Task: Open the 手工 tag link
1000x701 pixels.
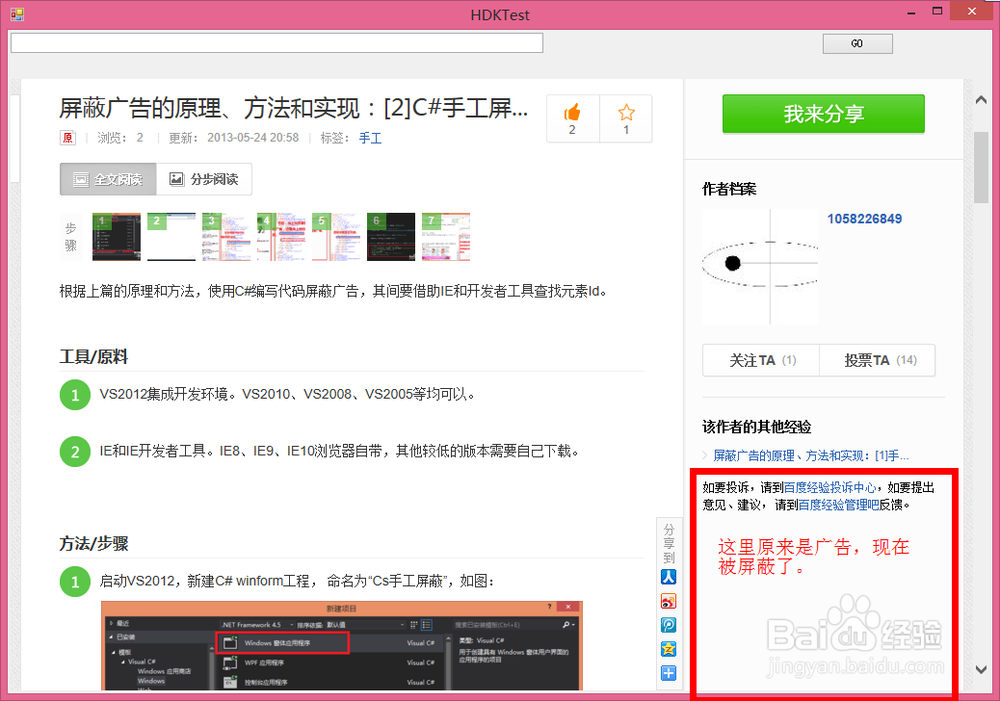Action: pos(370,138)
